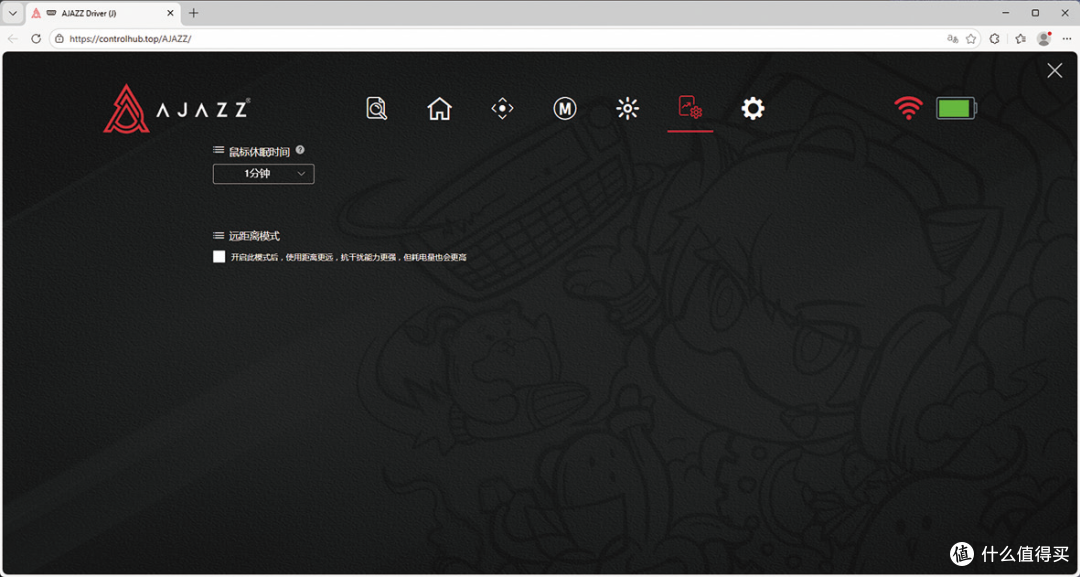Refresh the browser page
1080x577 pixels.
(36, 39)
